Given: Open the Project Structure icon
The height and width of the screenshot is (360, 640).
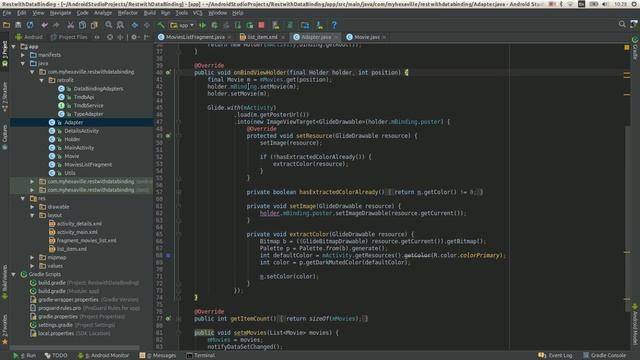Looking at the screenshot, I should (x=305, y=25).
